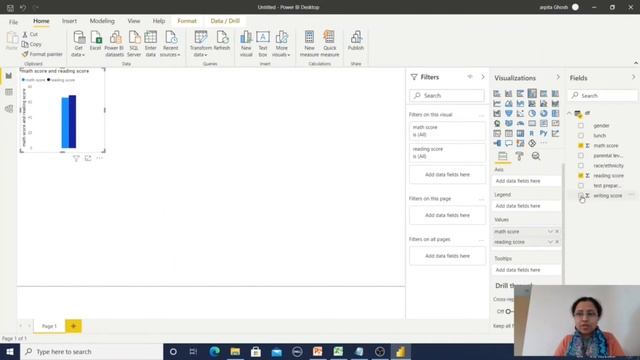Viewport: 640px width, 360px height.
Task: Choose the Pie chart visual
Action: tap(532, 113)
